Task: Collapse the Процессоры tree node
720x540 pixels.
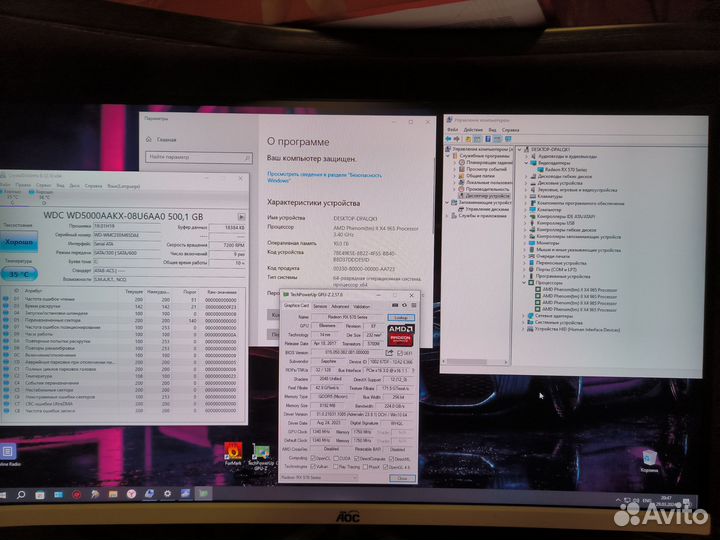Action: tap(524, 283)
